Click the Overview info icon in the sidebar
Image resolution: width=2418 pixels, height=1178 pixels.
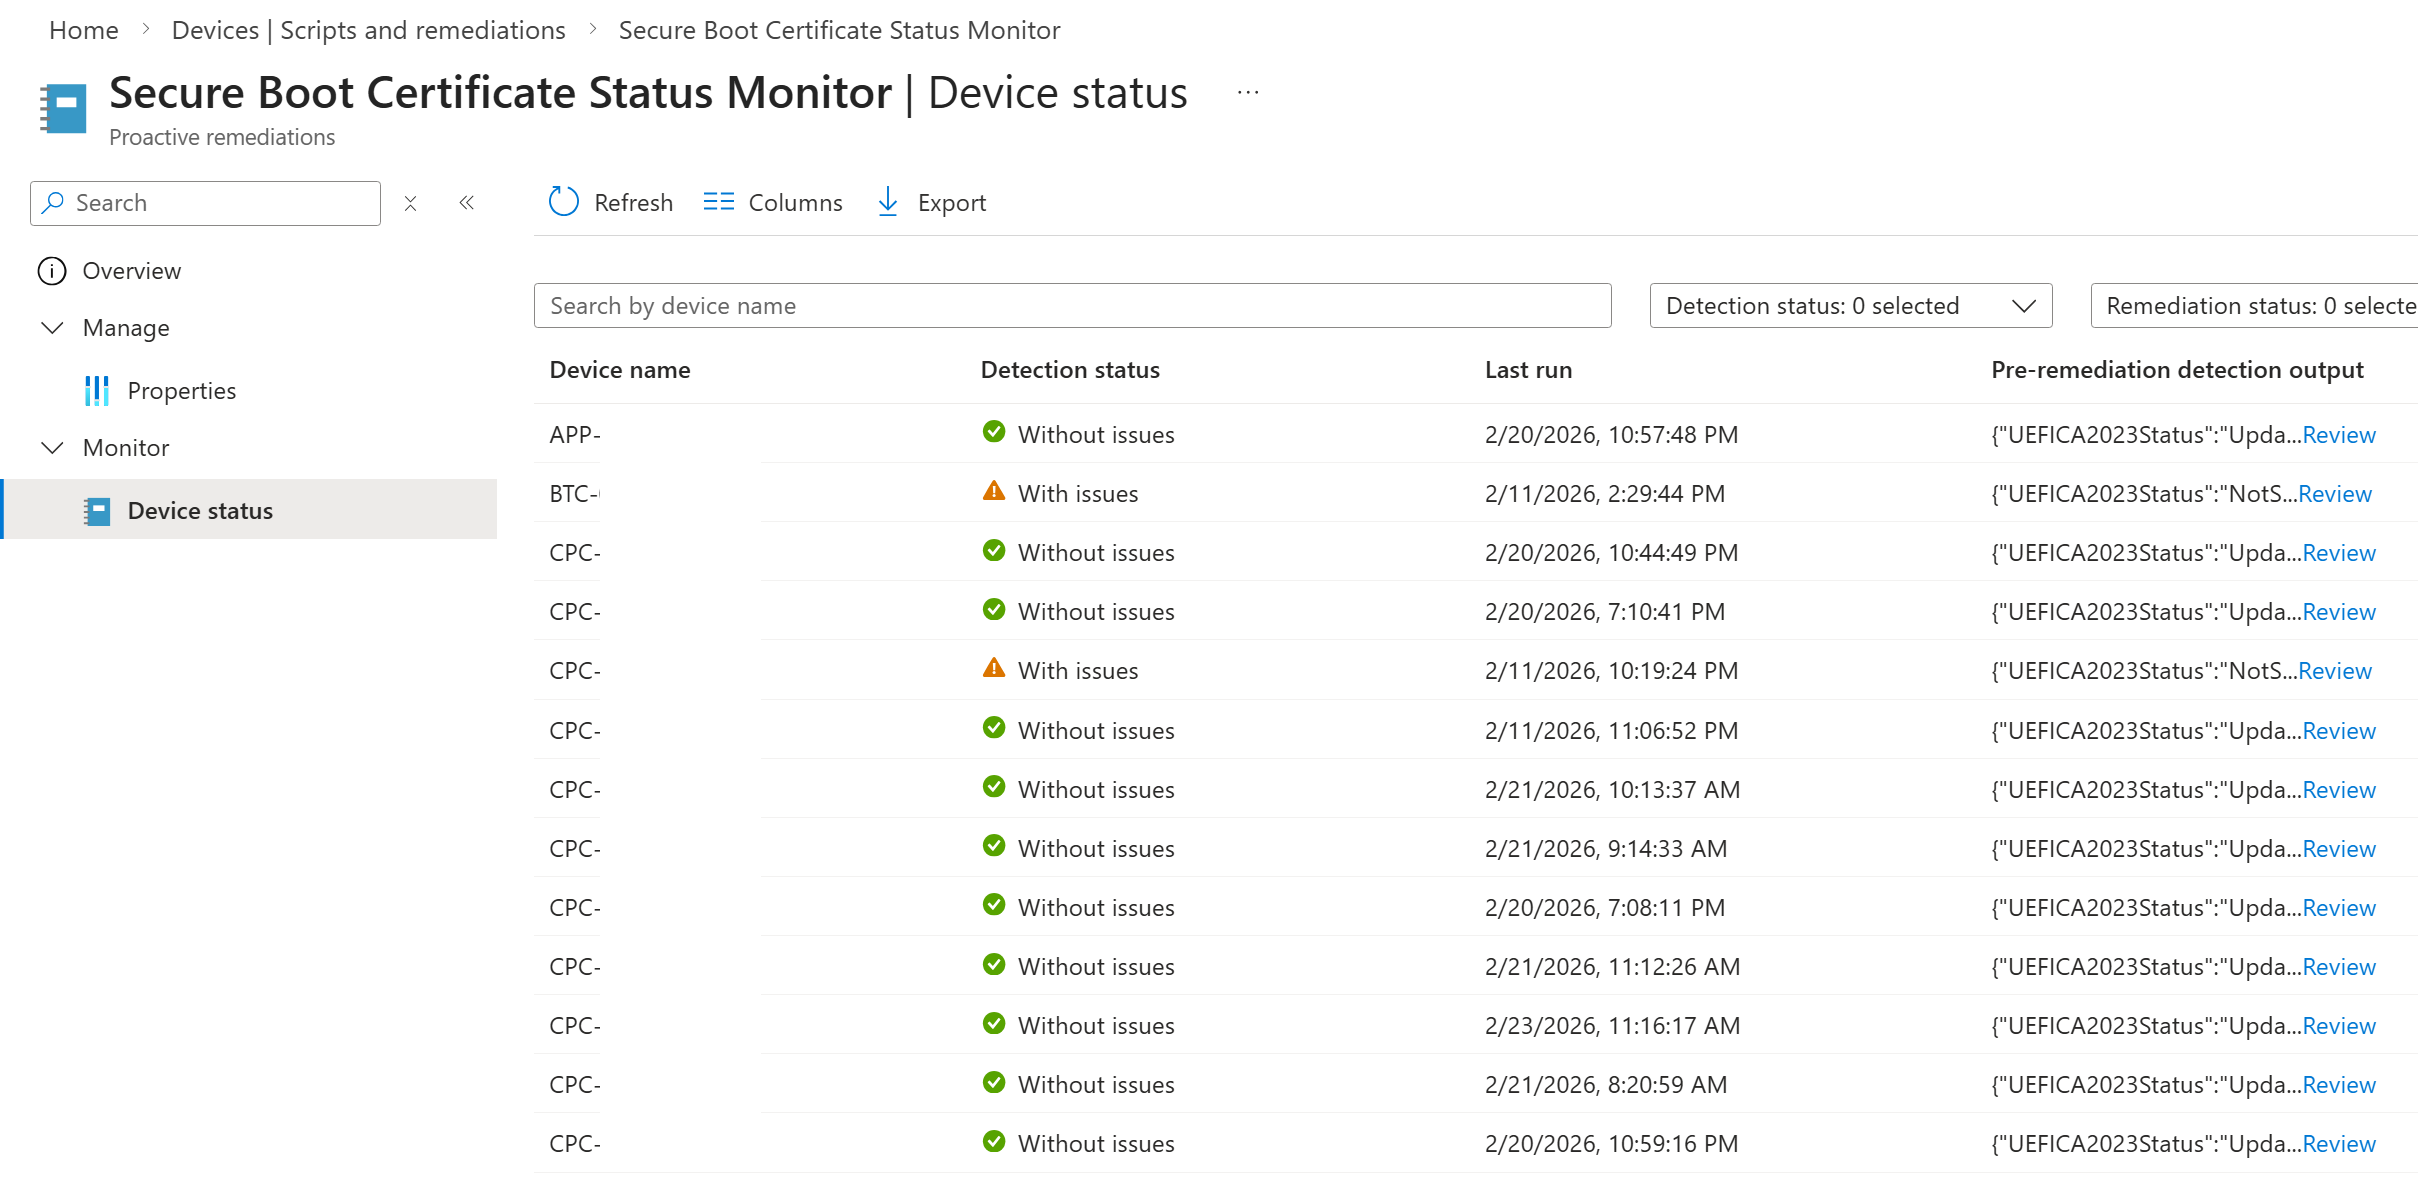[x=53, y=270]
